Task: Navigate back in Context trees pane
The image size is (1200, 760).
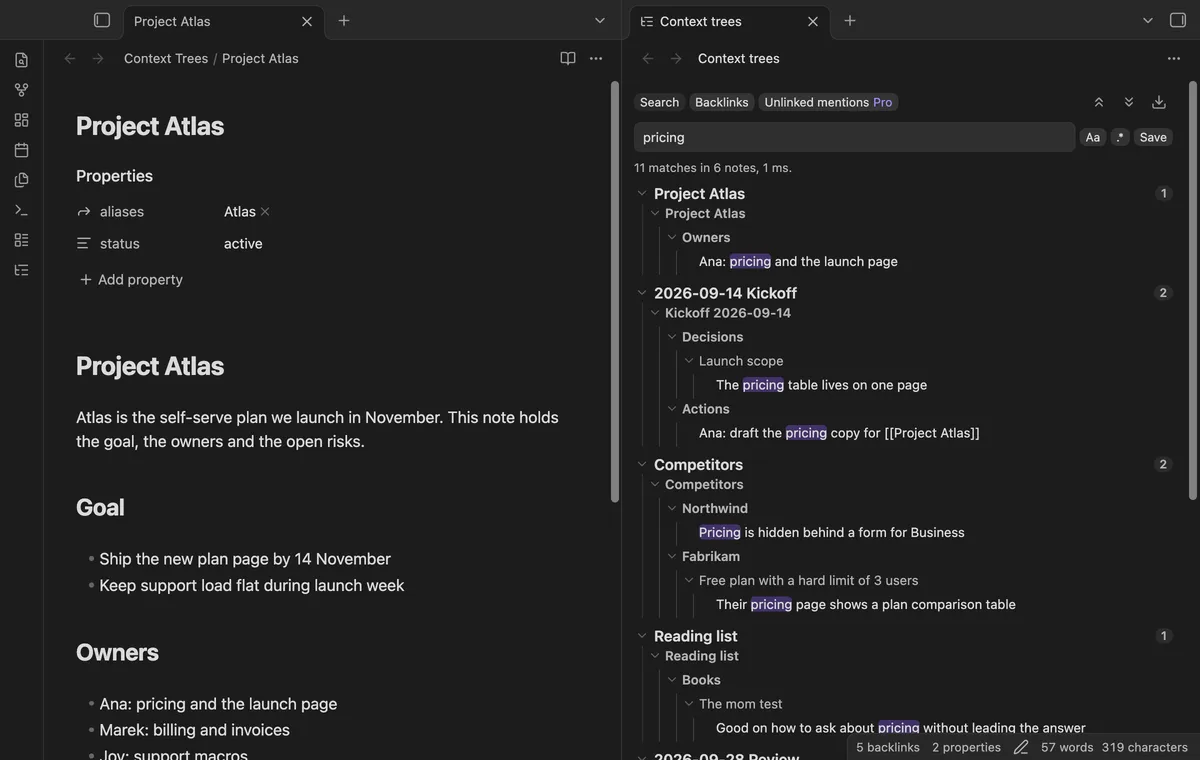Action: 648,58
